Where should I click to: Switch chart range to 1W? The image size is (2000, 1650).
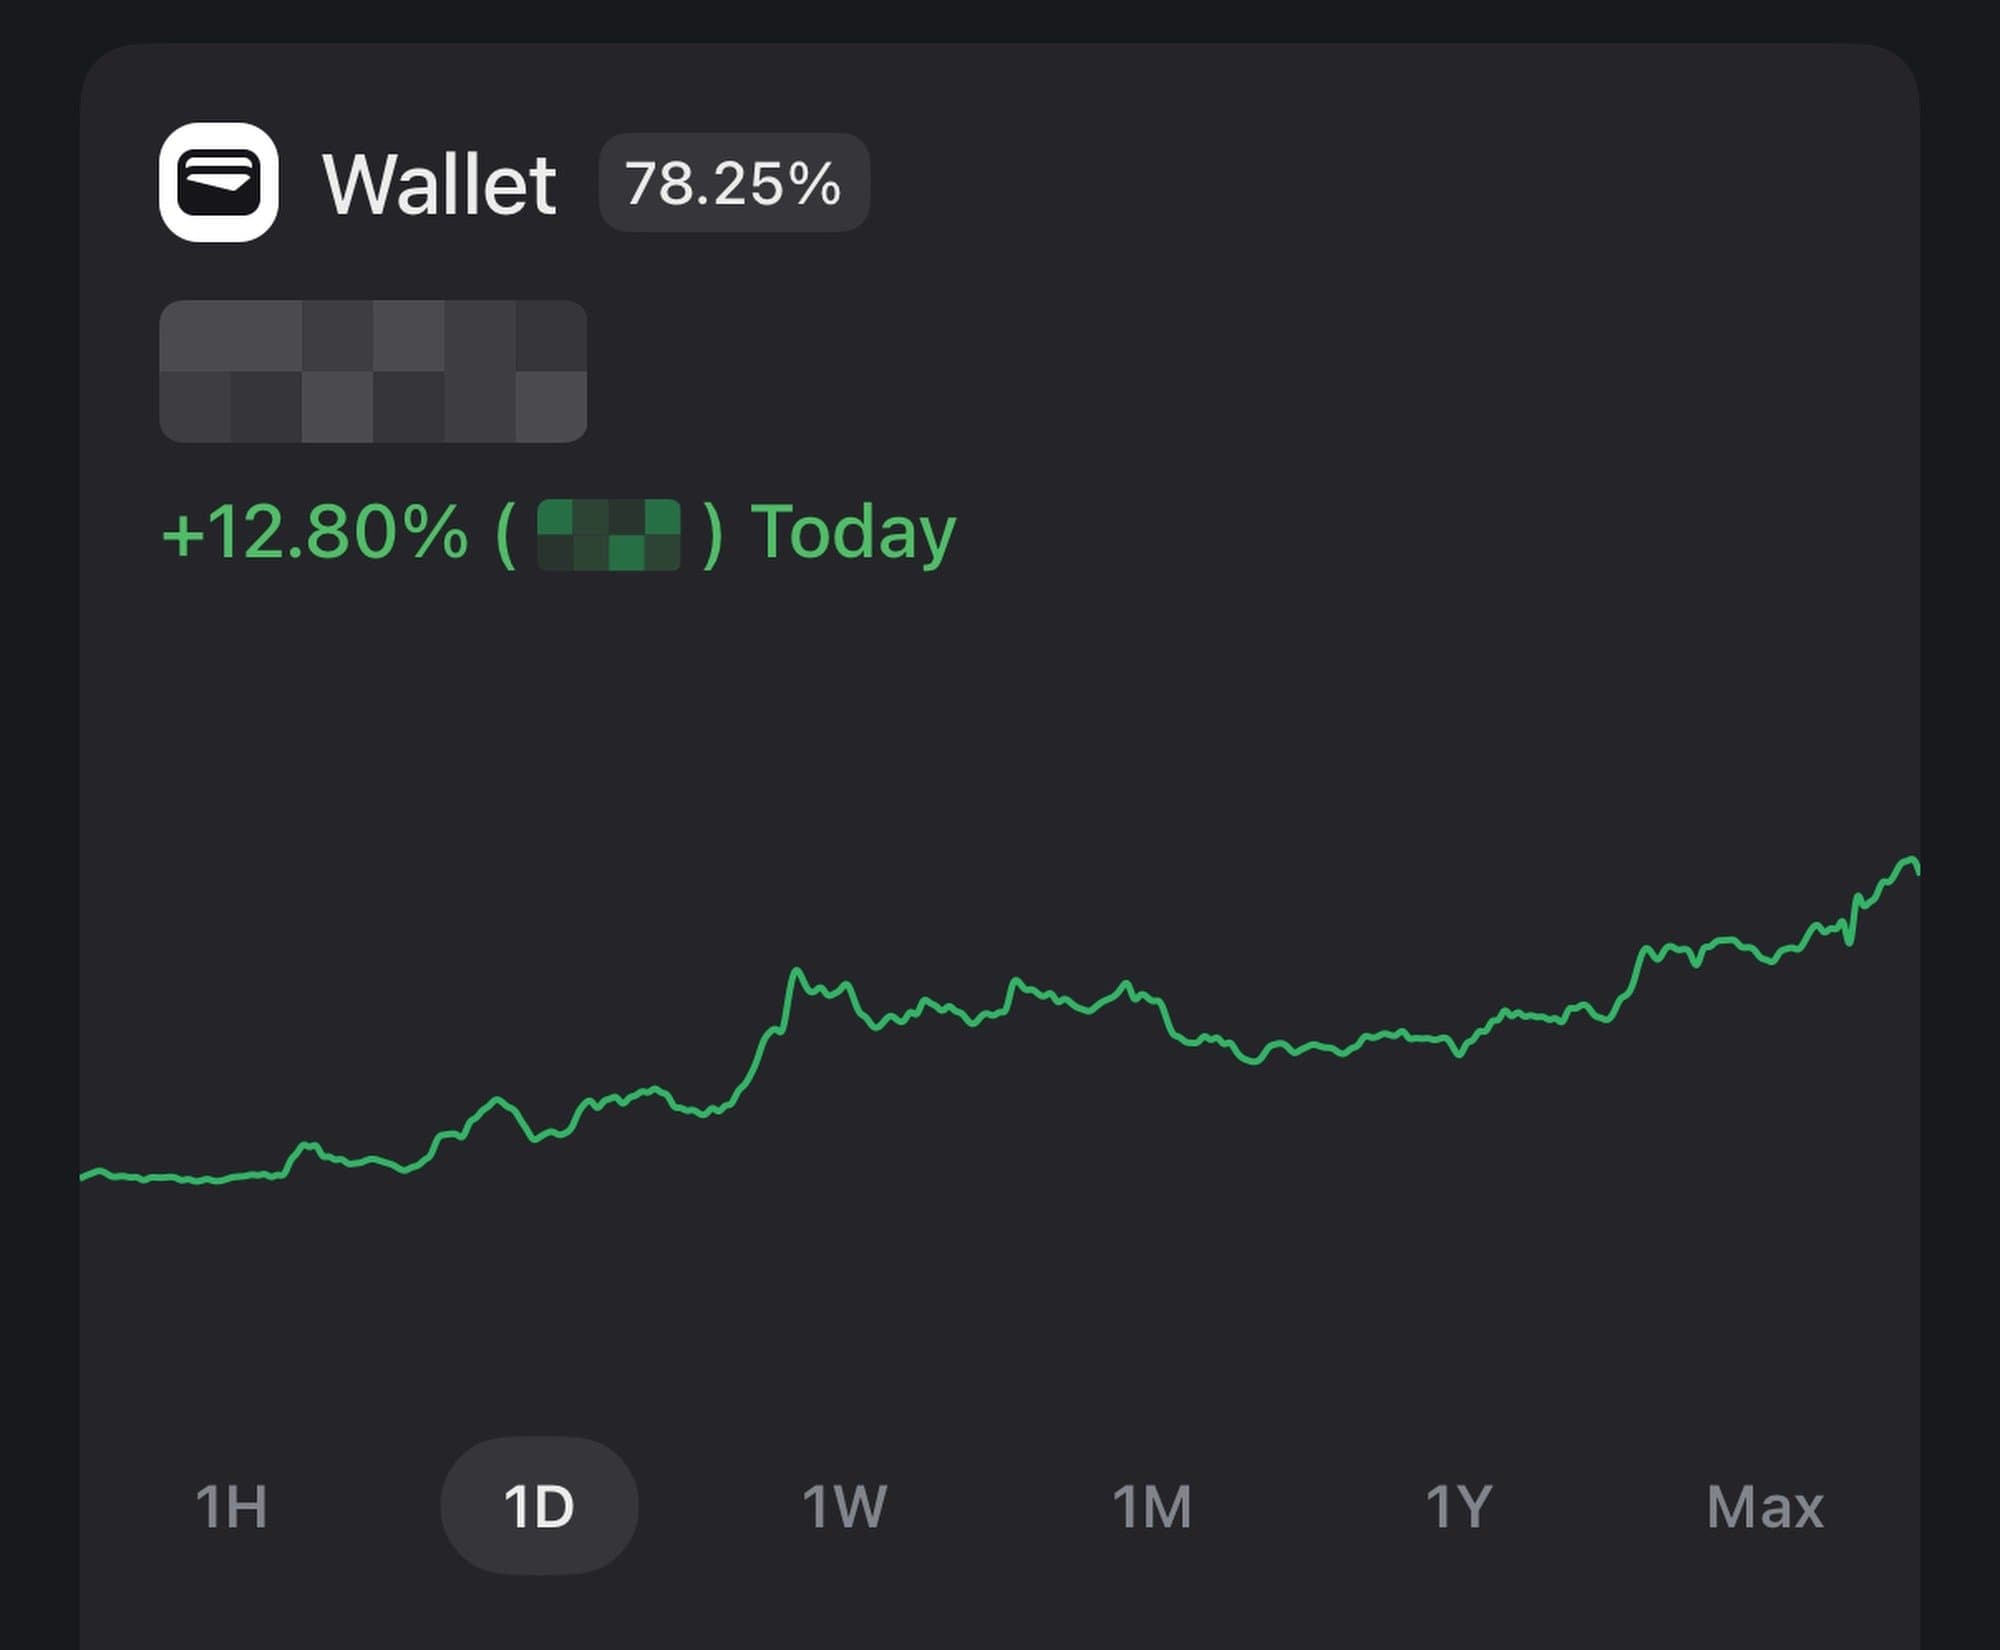tap(845, 1506)
